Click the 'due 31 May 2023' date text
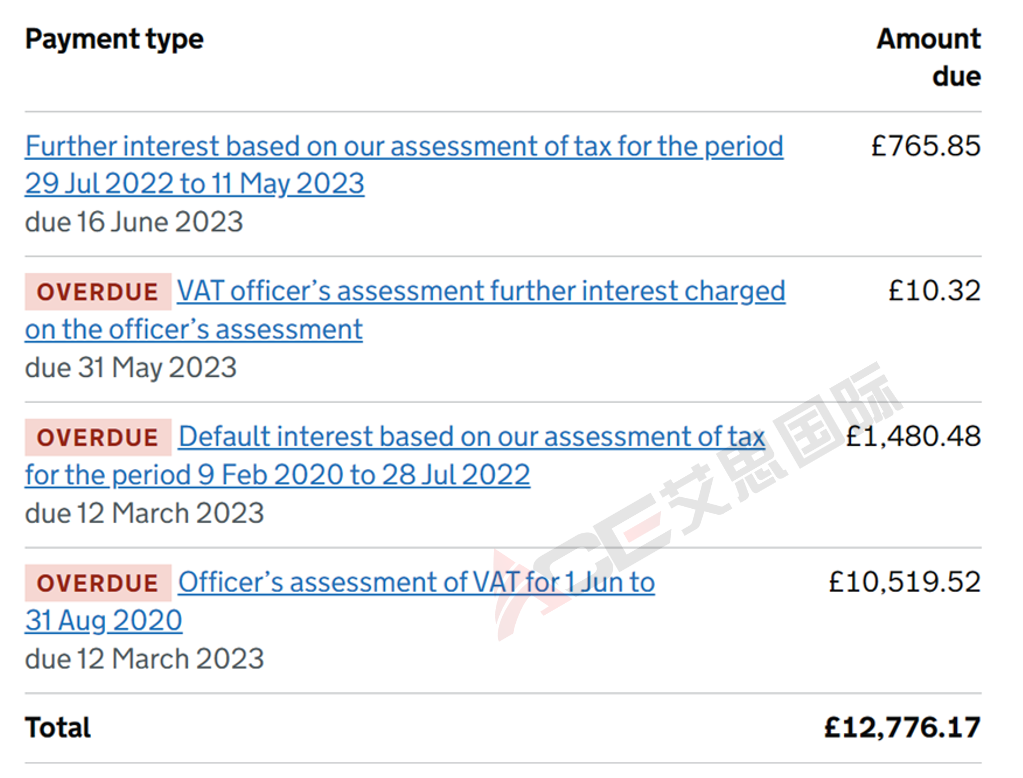This screenshot has width=1023, height=778. pyautogui.click(x=130, y=367)
